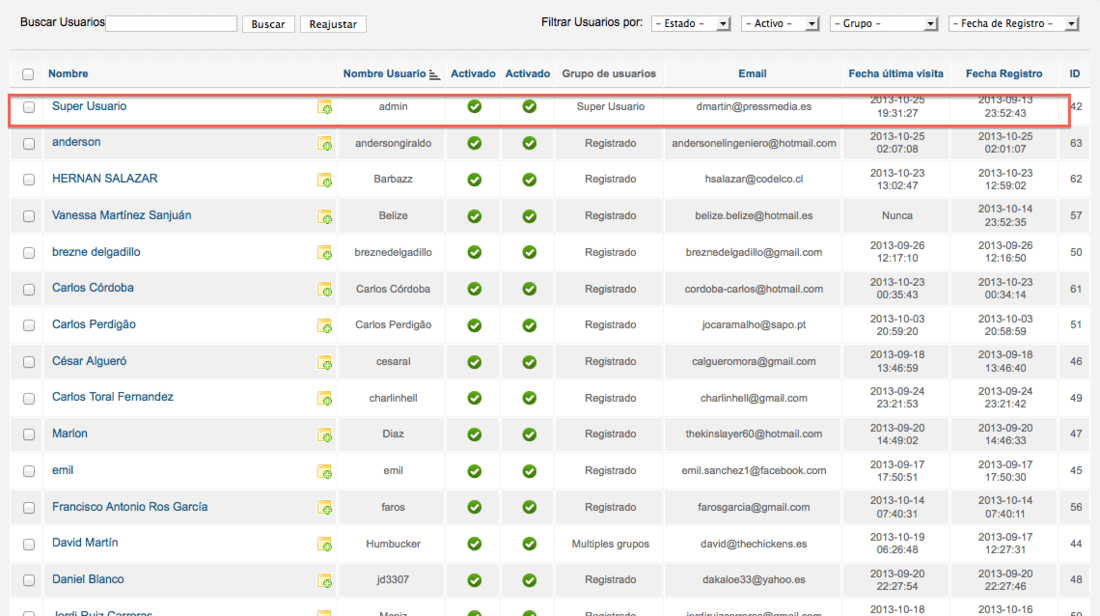Screen dimensions: 1100x616
Task: Click email dmartin@pressmedia.es cell
Action: pos(753,107)
